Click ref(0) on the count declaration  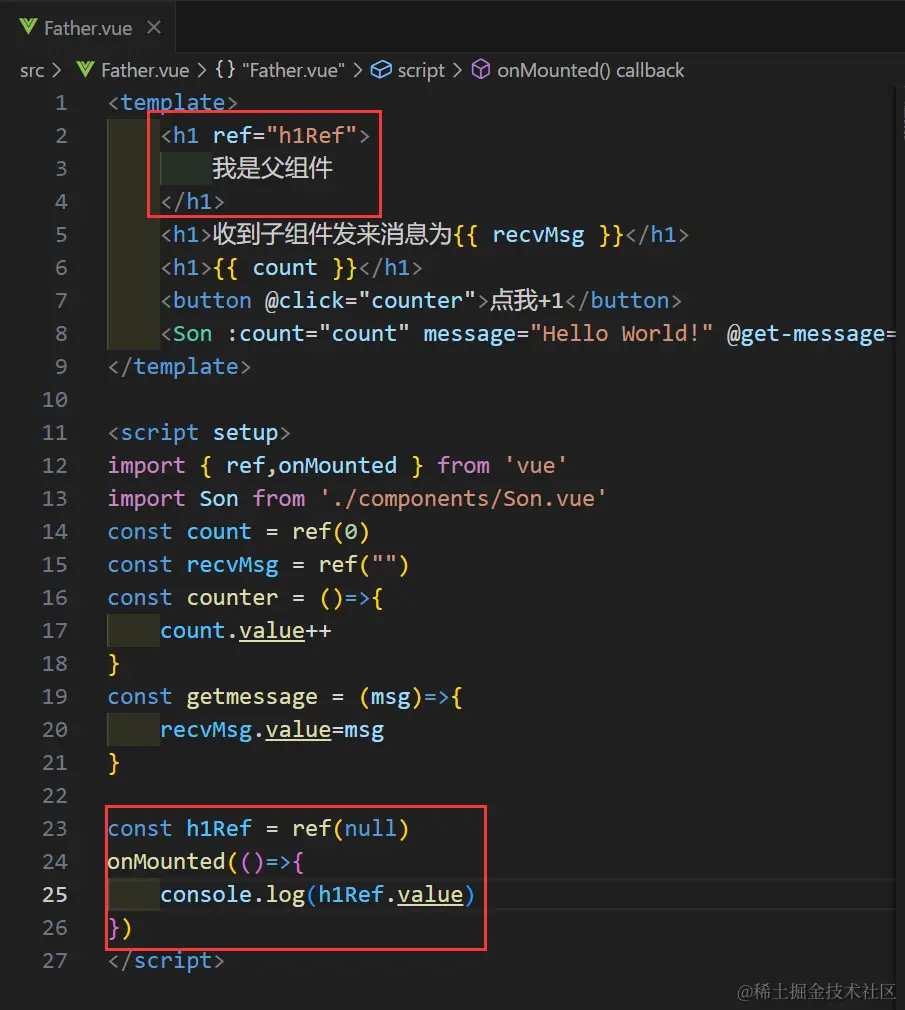click(330, 531)
